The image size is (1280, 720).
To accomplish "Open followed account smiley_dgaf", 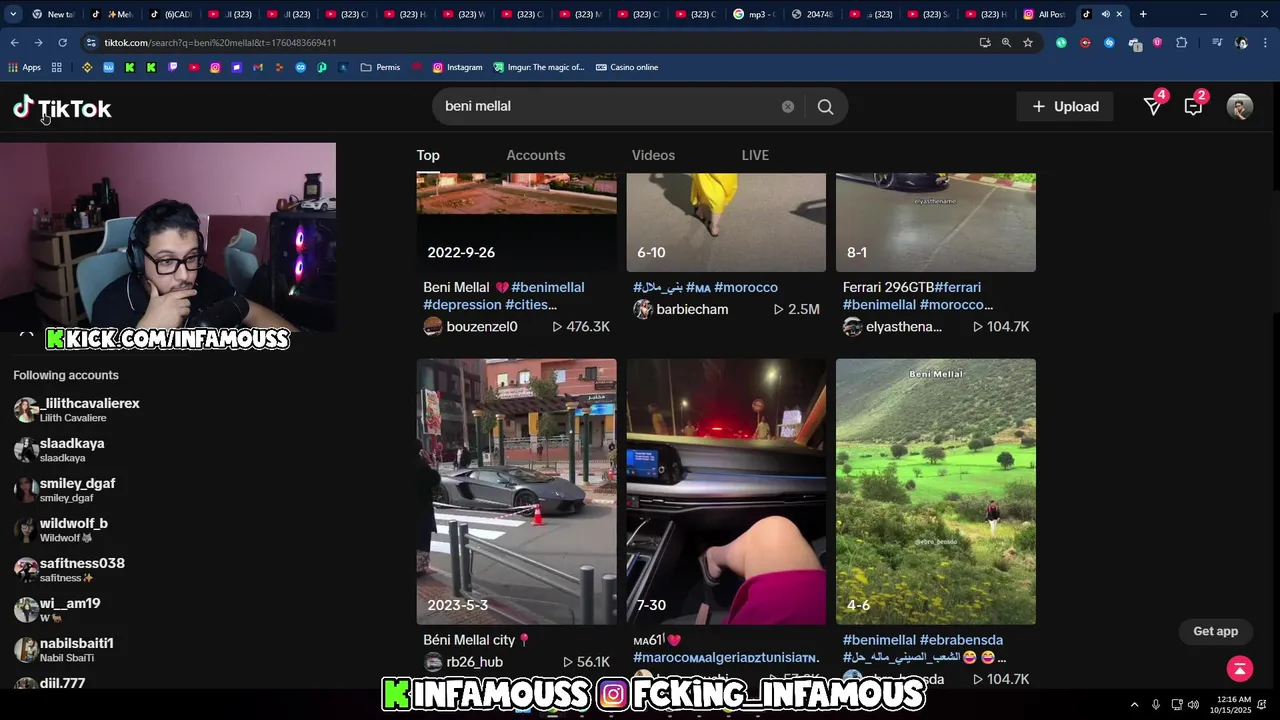I will [64, 490].
